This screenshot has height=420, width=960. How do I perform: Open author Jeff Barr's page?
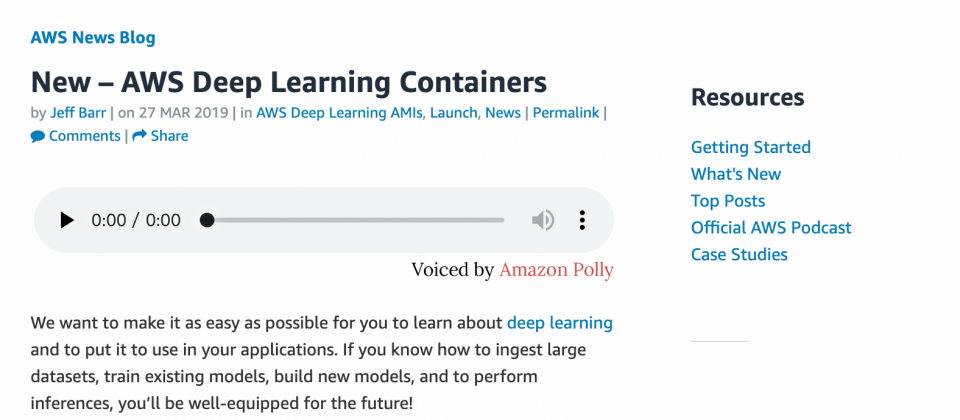pos(78,113)
